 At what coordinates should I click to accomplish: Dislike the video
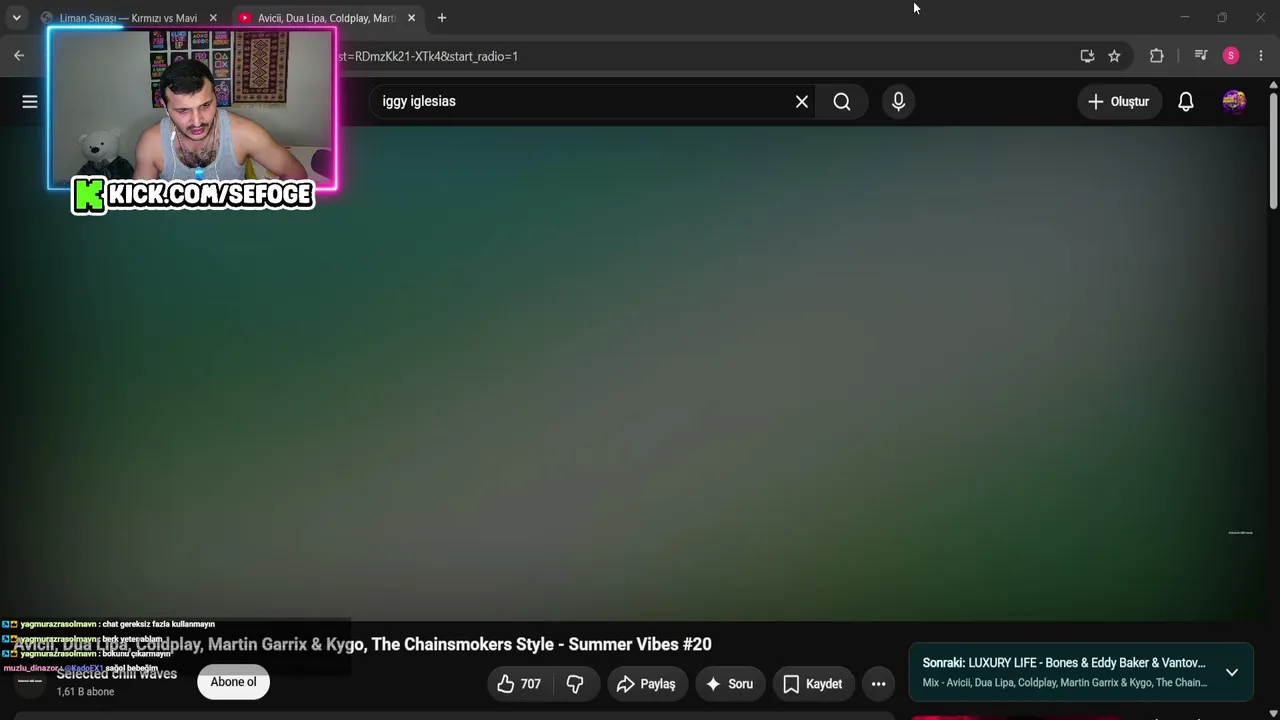pos(575,684)
